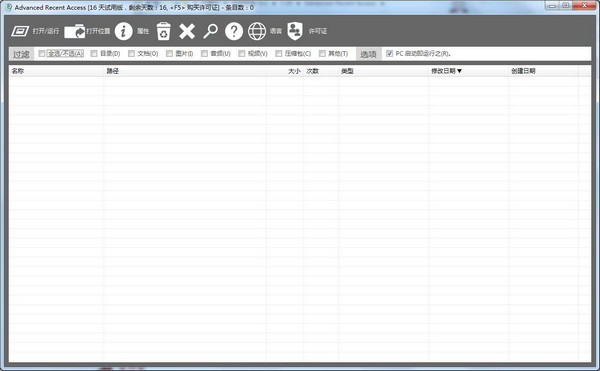Click the Filter (过滤) label

(x=21, y=54)
